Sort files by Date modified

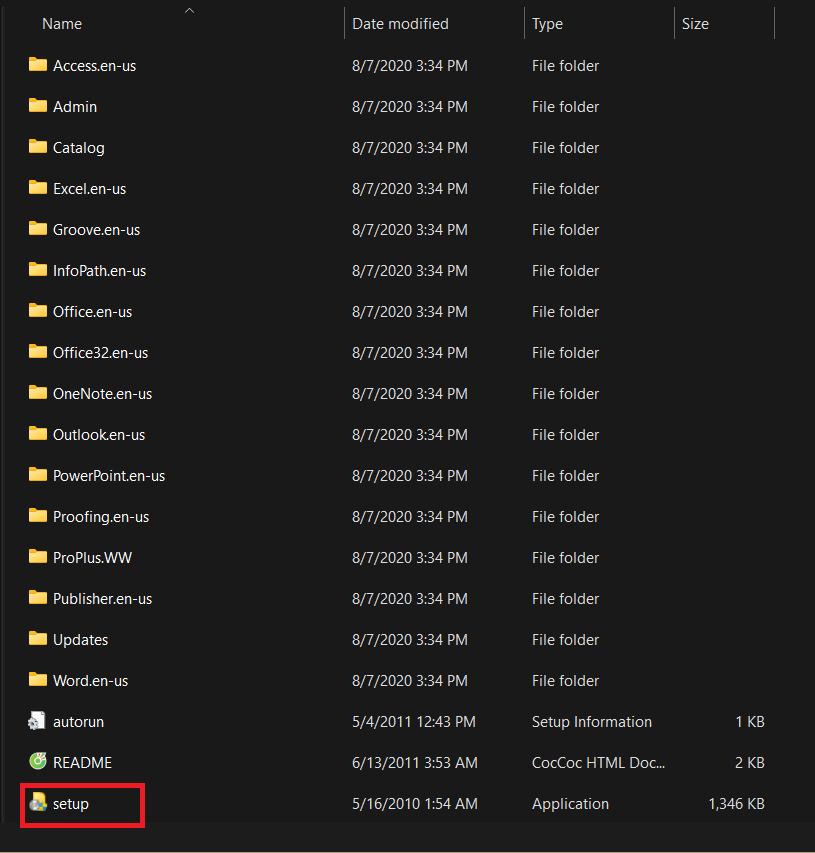point(400,23)
